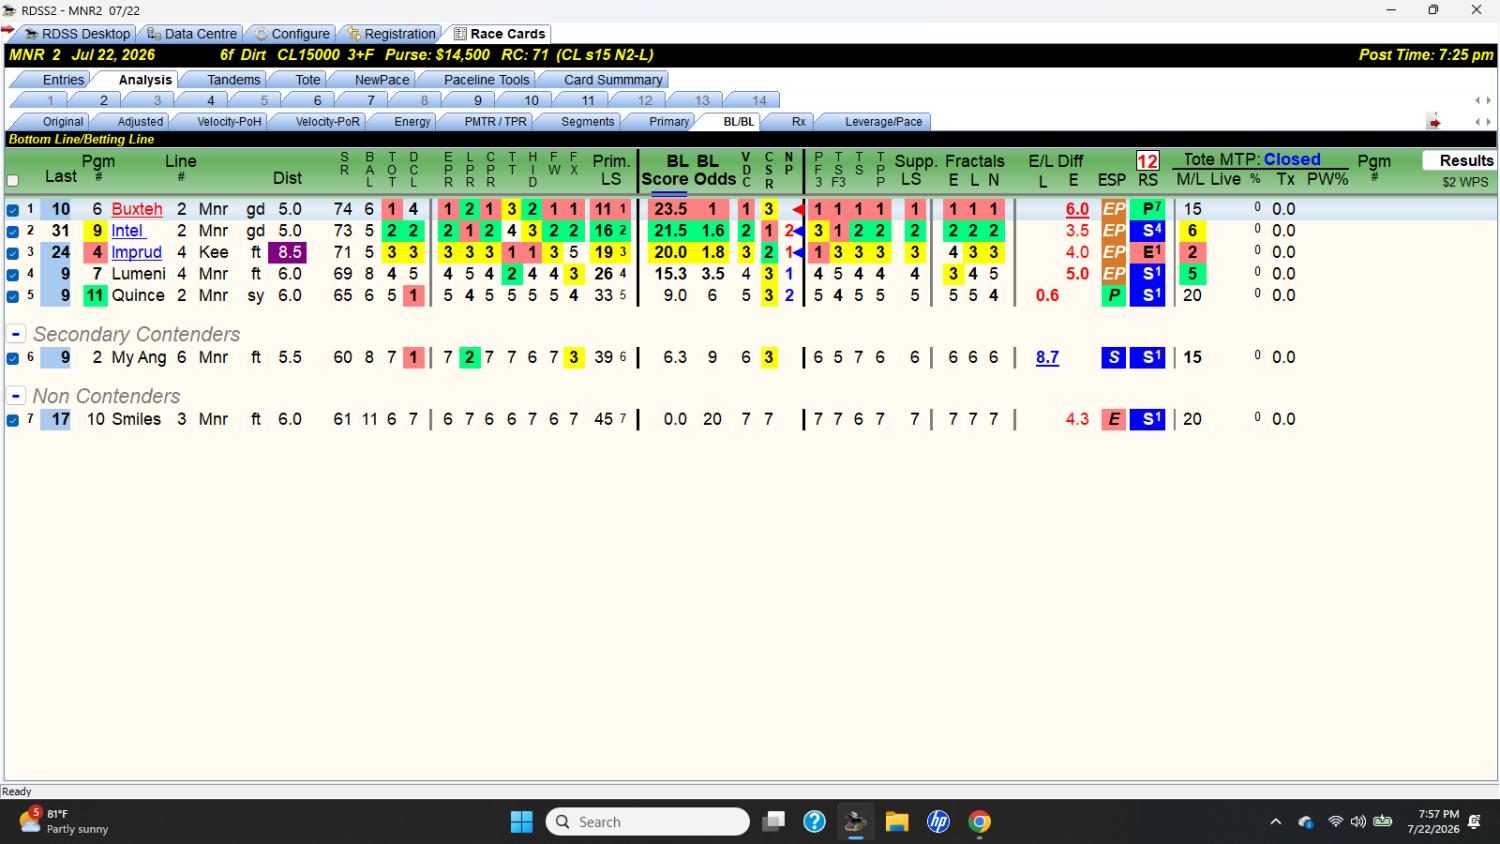Click Imprud's purple 8.5 distance cell
Screen dimensions: 1500x844
coord(290,252)
